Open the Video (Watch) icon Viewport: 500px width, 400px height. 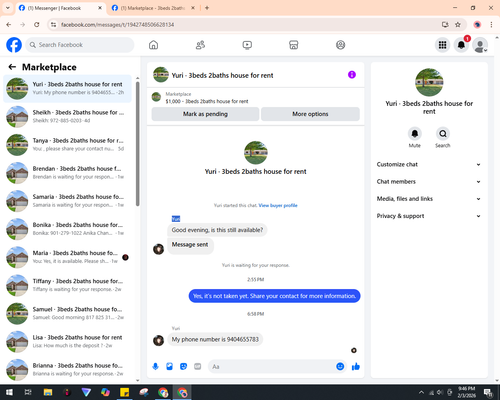point(247,45)
